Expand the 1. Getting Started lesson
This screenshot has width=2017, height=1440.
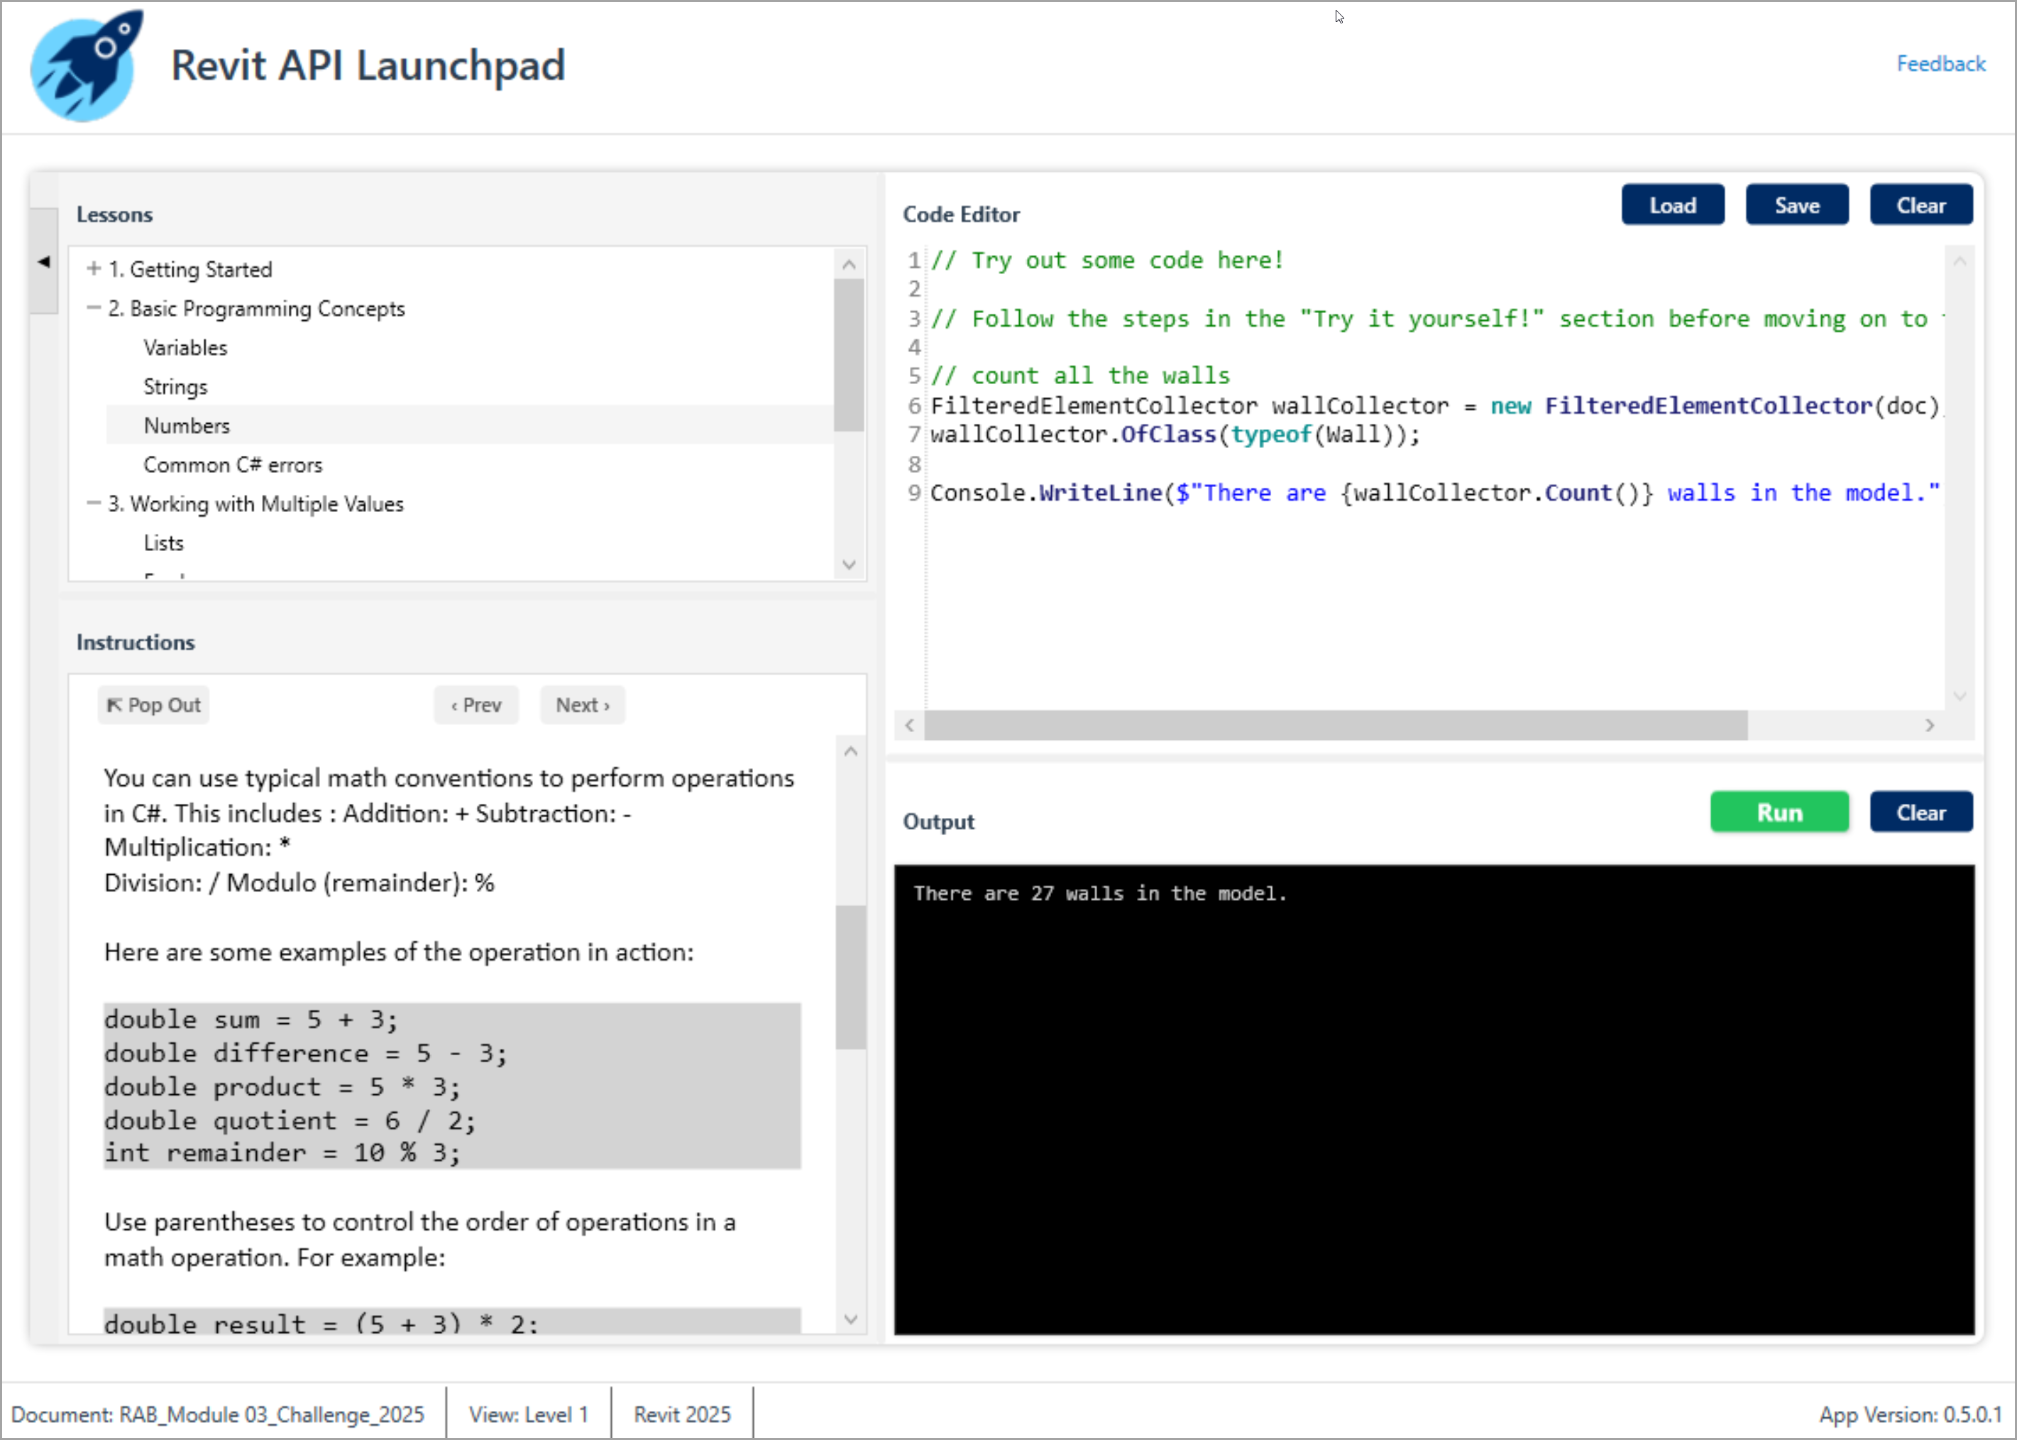pos(94,269)
